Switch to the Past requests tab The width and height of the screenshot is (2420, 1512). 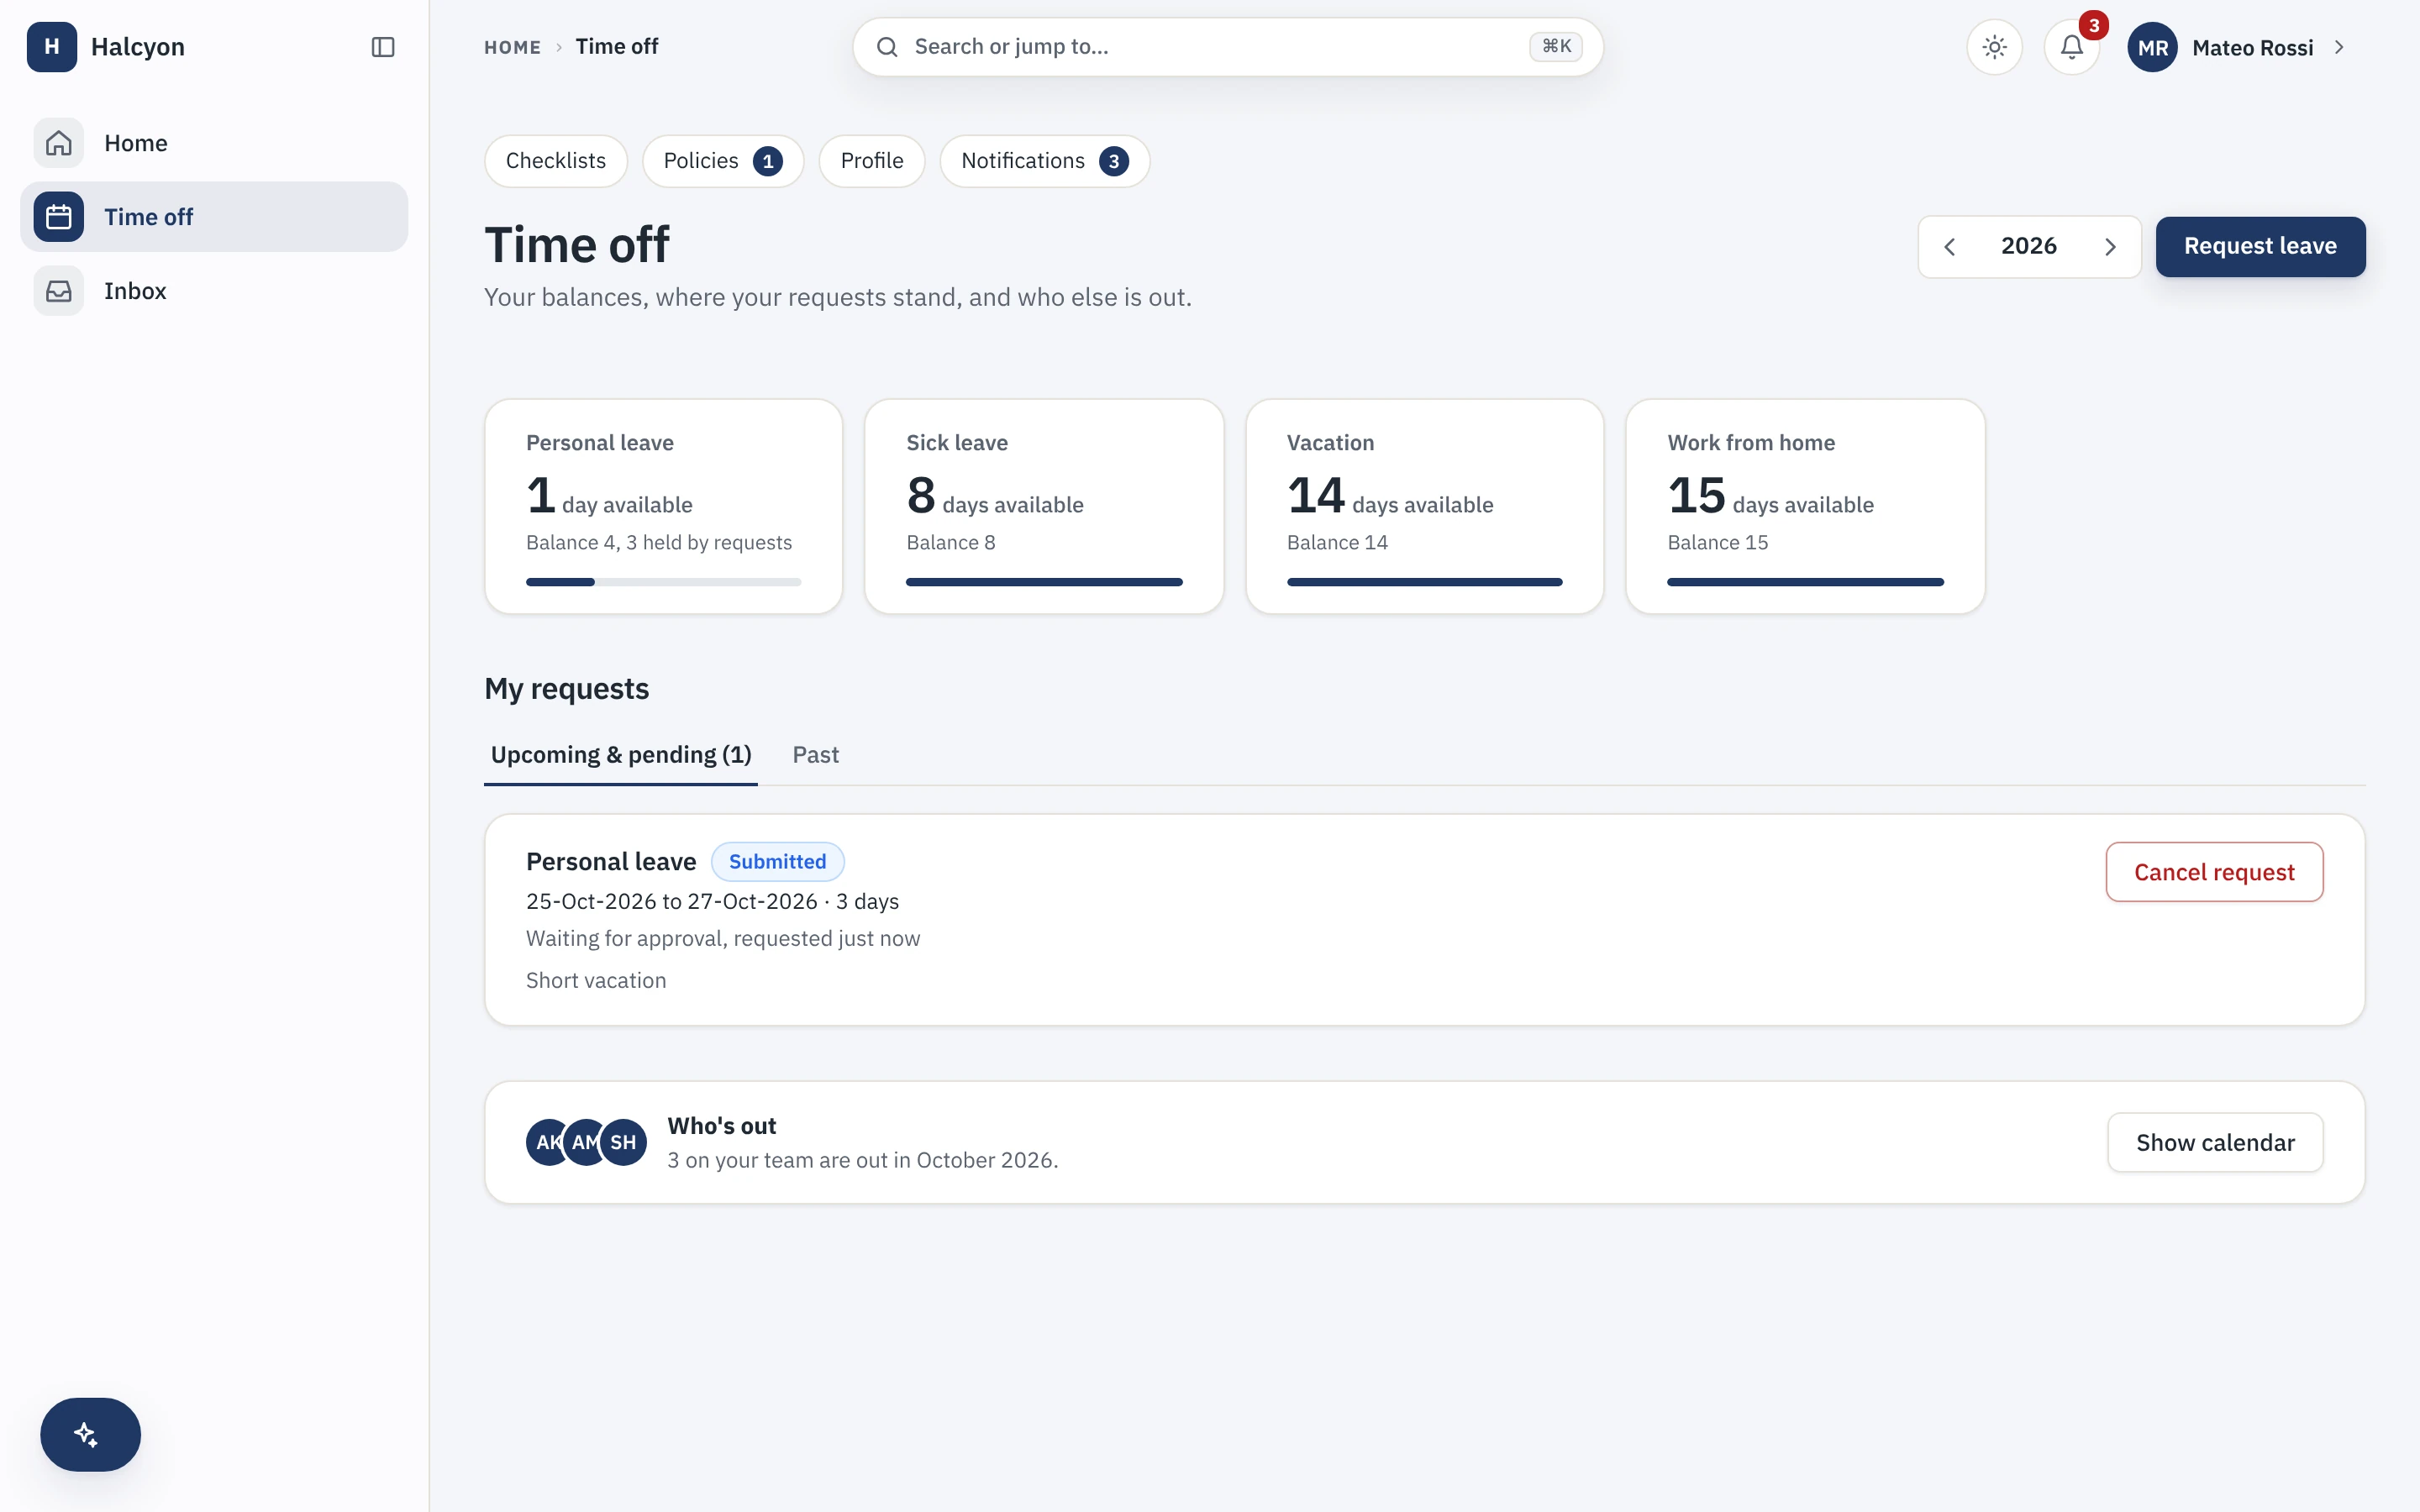[x=815, y=755]
